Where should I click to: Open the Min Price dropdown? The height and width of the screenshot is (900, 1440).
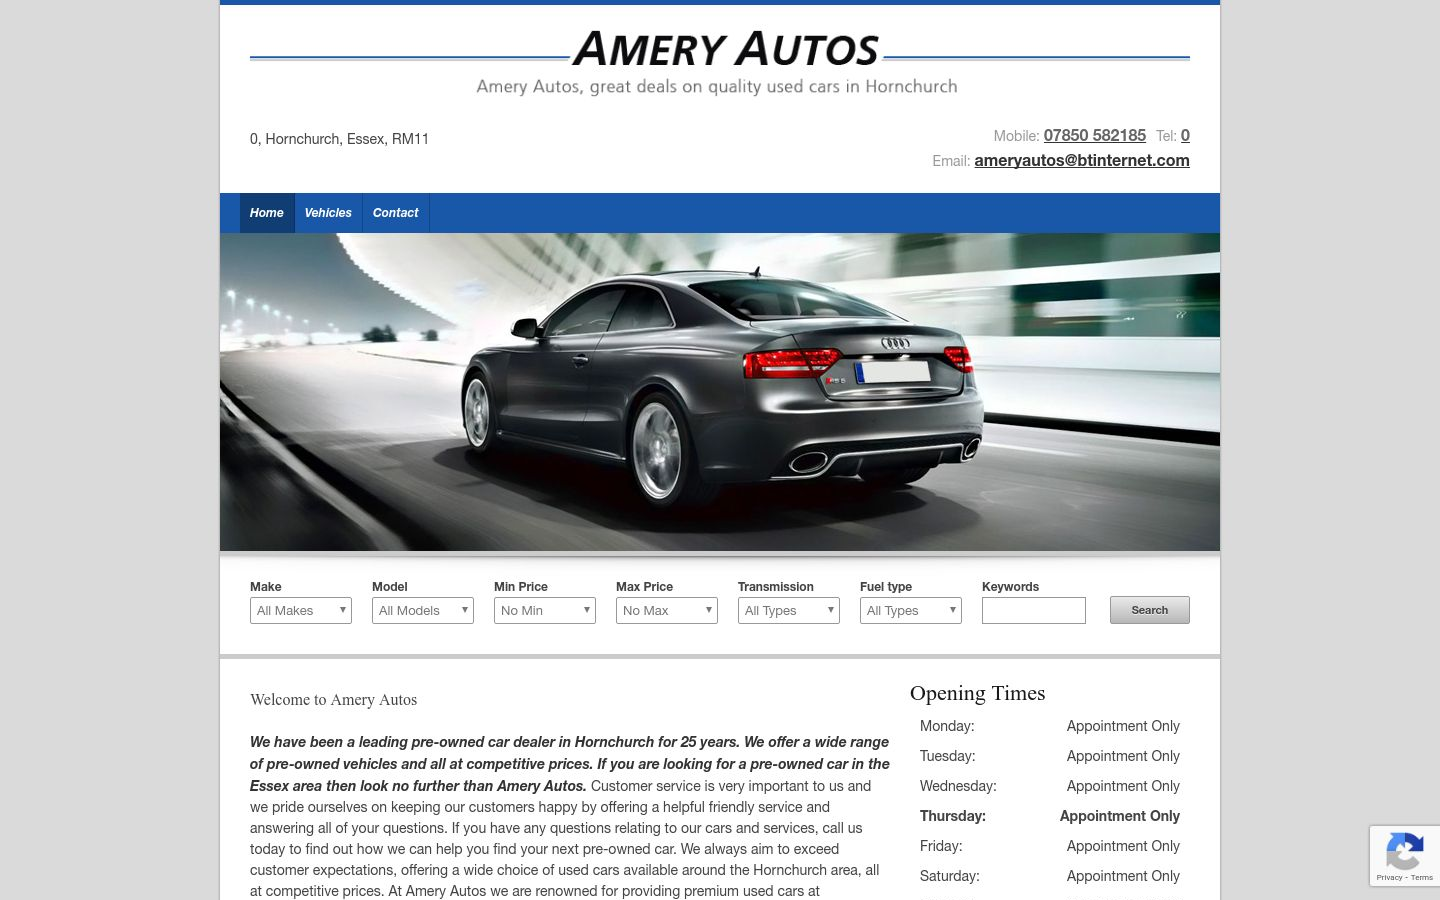coord(545,610)
